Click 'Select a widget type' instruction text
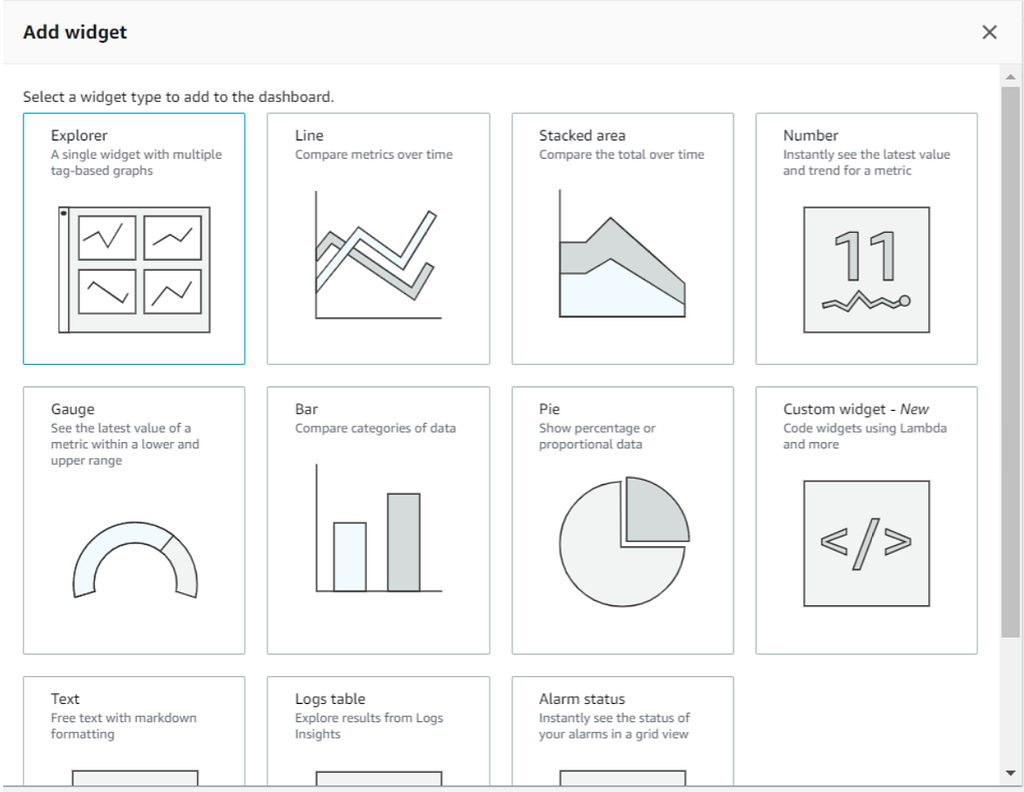 click(178, 97)
